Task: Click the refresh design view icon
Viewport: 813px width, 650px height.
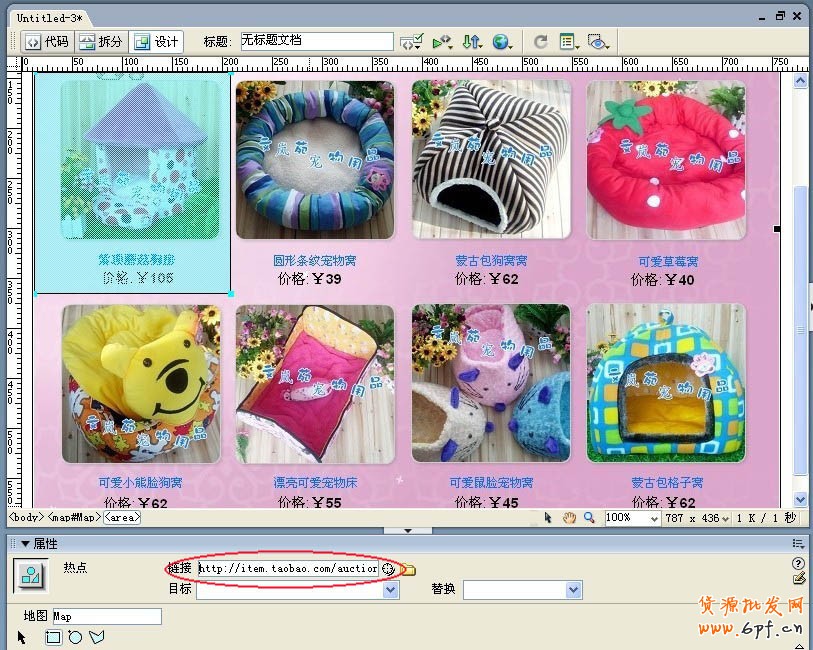Action: tap(541, 42)
